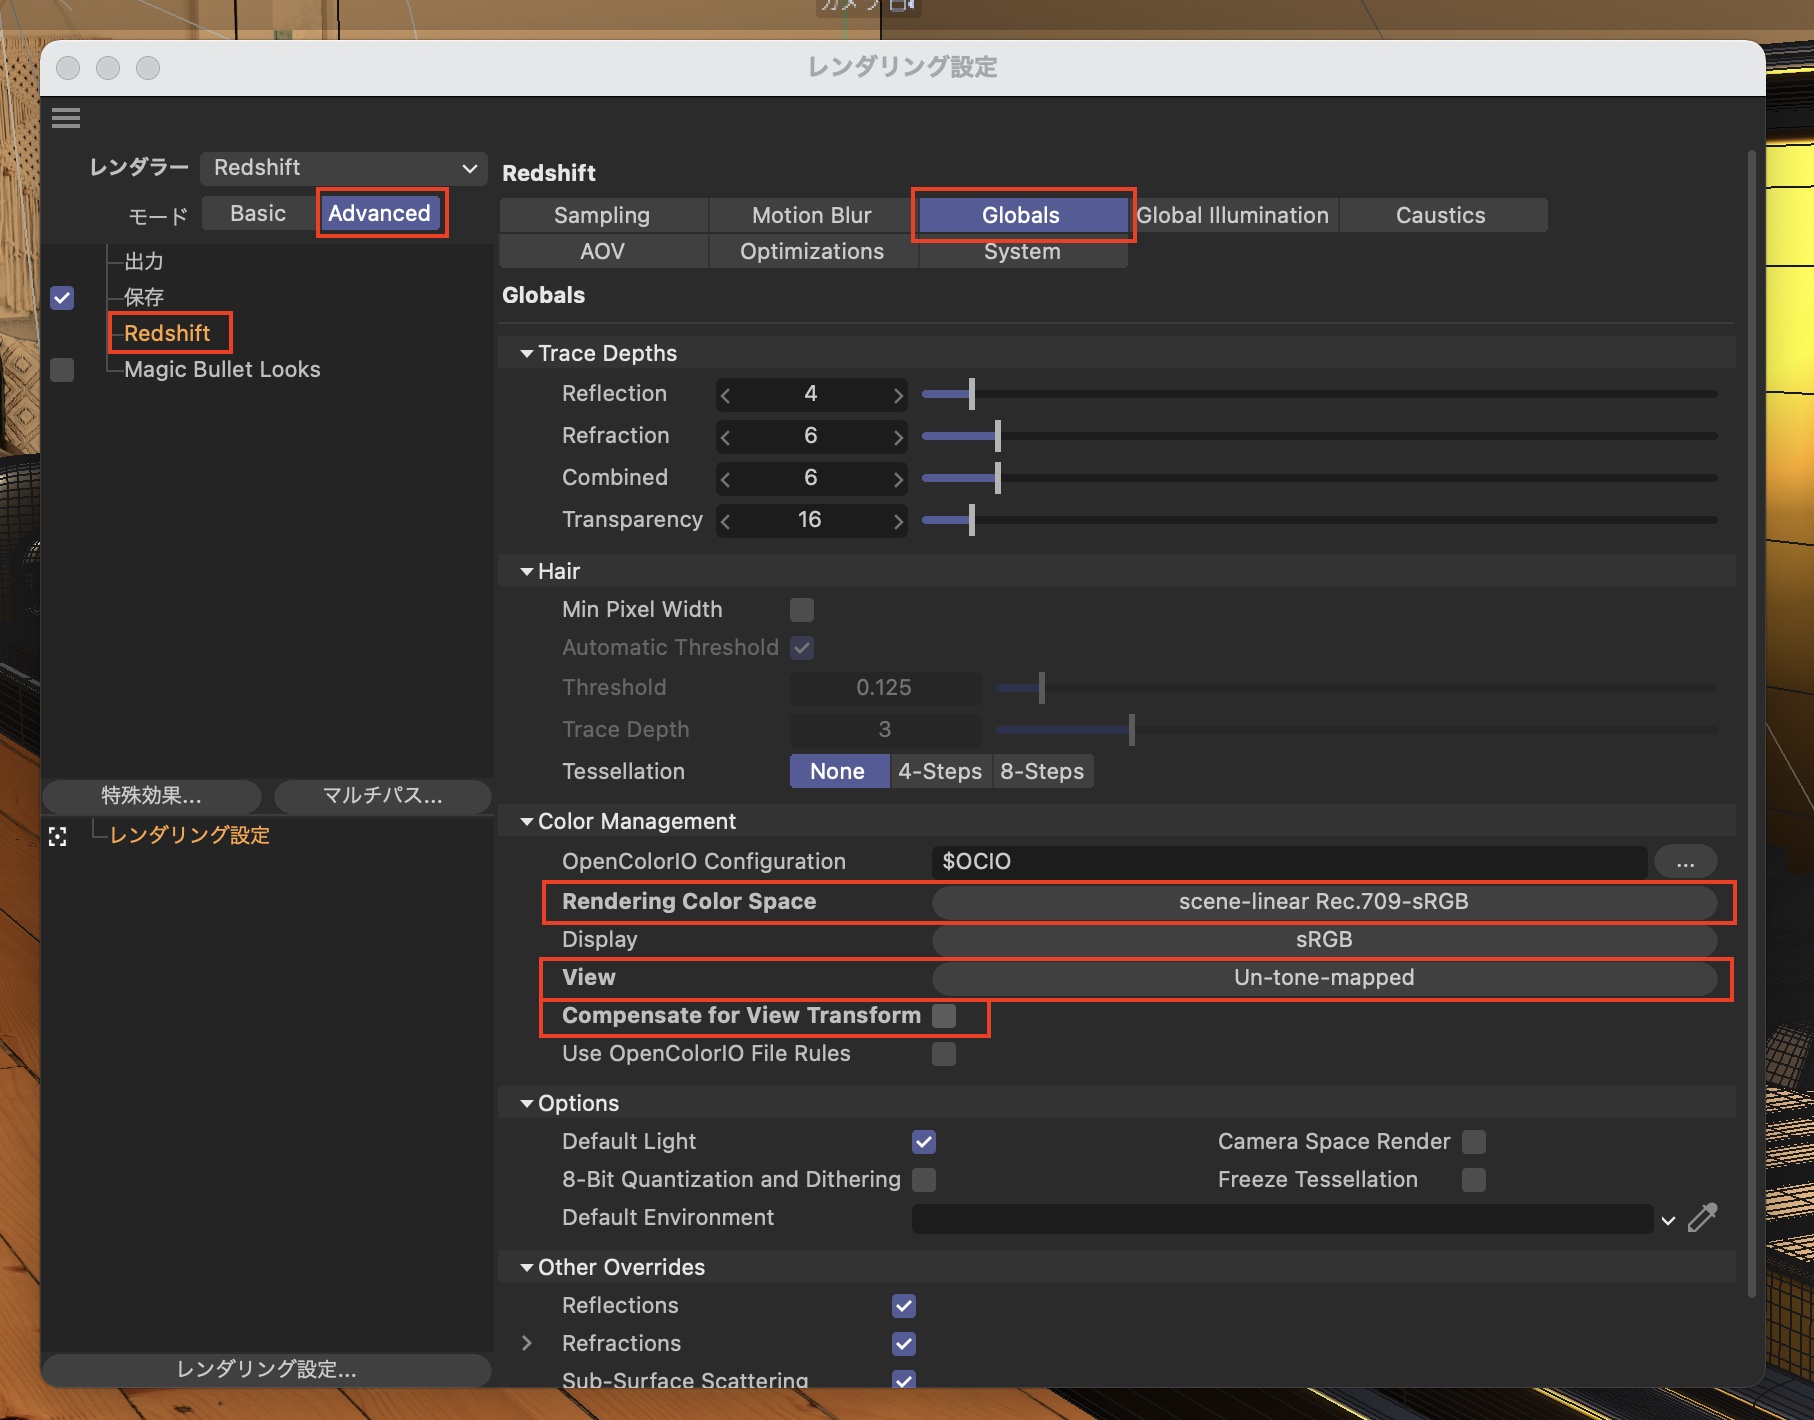Image resolution: width=1814 pixels, height=1420 pixels.
Task: Click the マルチパス... button
Action: coord(382,796)
